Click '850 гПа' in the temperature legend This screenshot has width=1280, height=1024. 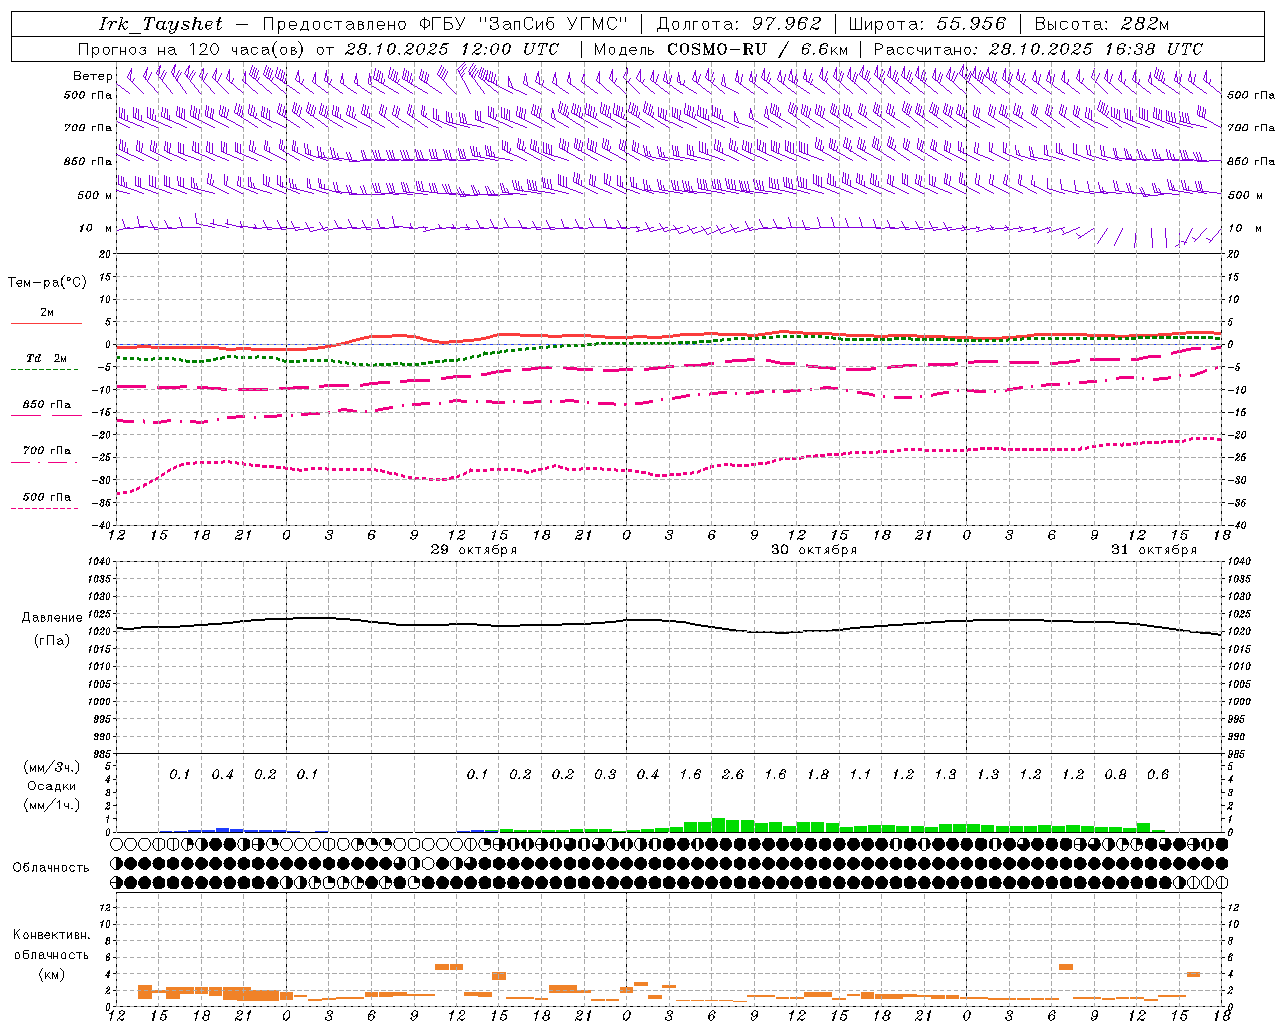pyautogui.click(x=47, y=405)
